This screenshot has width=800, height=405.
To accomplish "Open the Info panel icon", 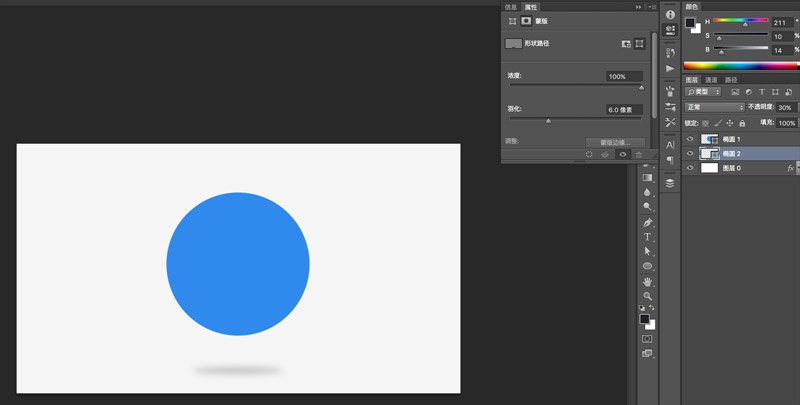I will (670, 15).
